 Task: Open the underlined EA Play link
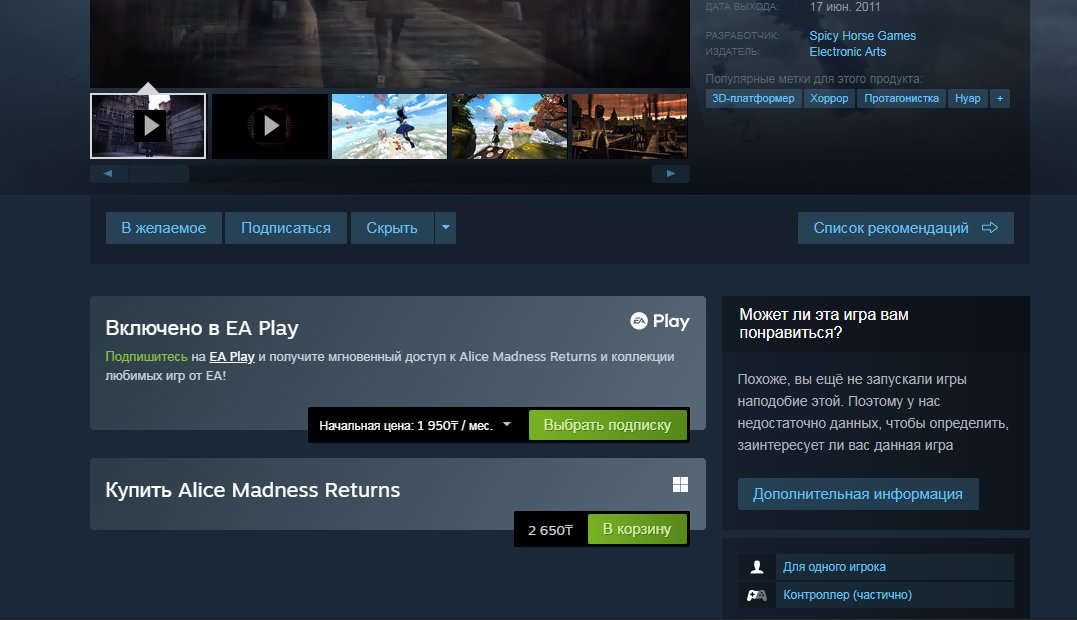pos(231,356)
